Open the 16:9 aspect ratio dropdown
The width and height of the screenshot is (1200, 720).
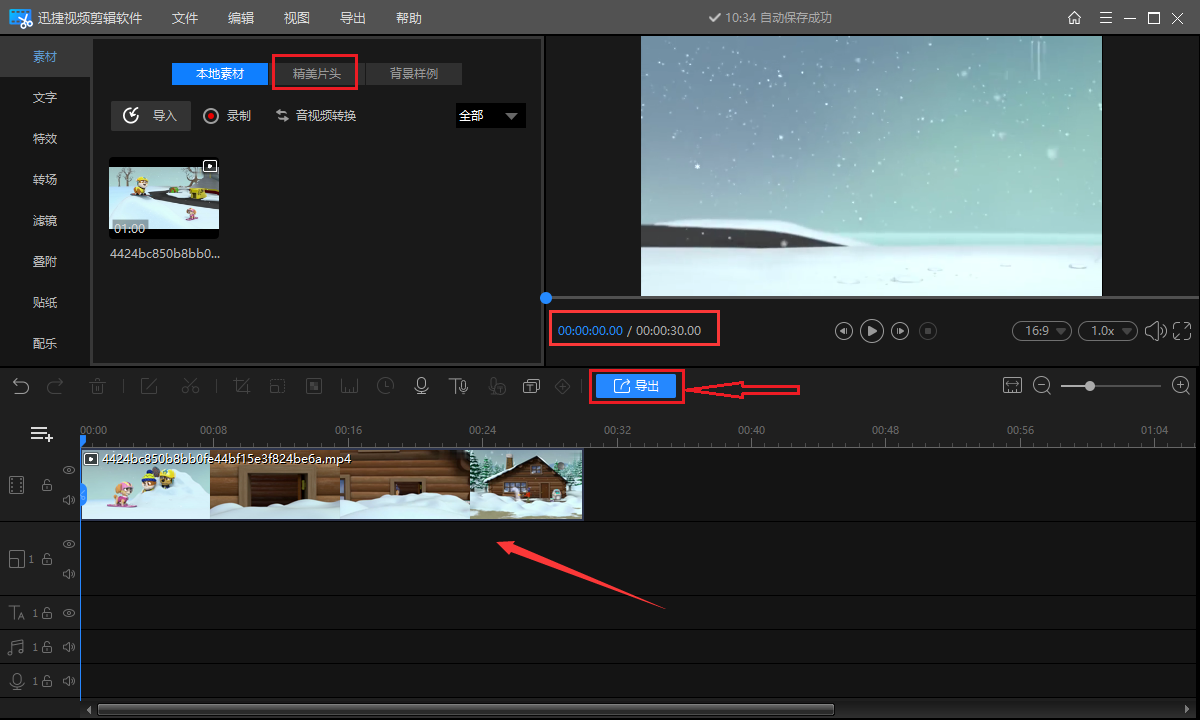coord(1042,331)
